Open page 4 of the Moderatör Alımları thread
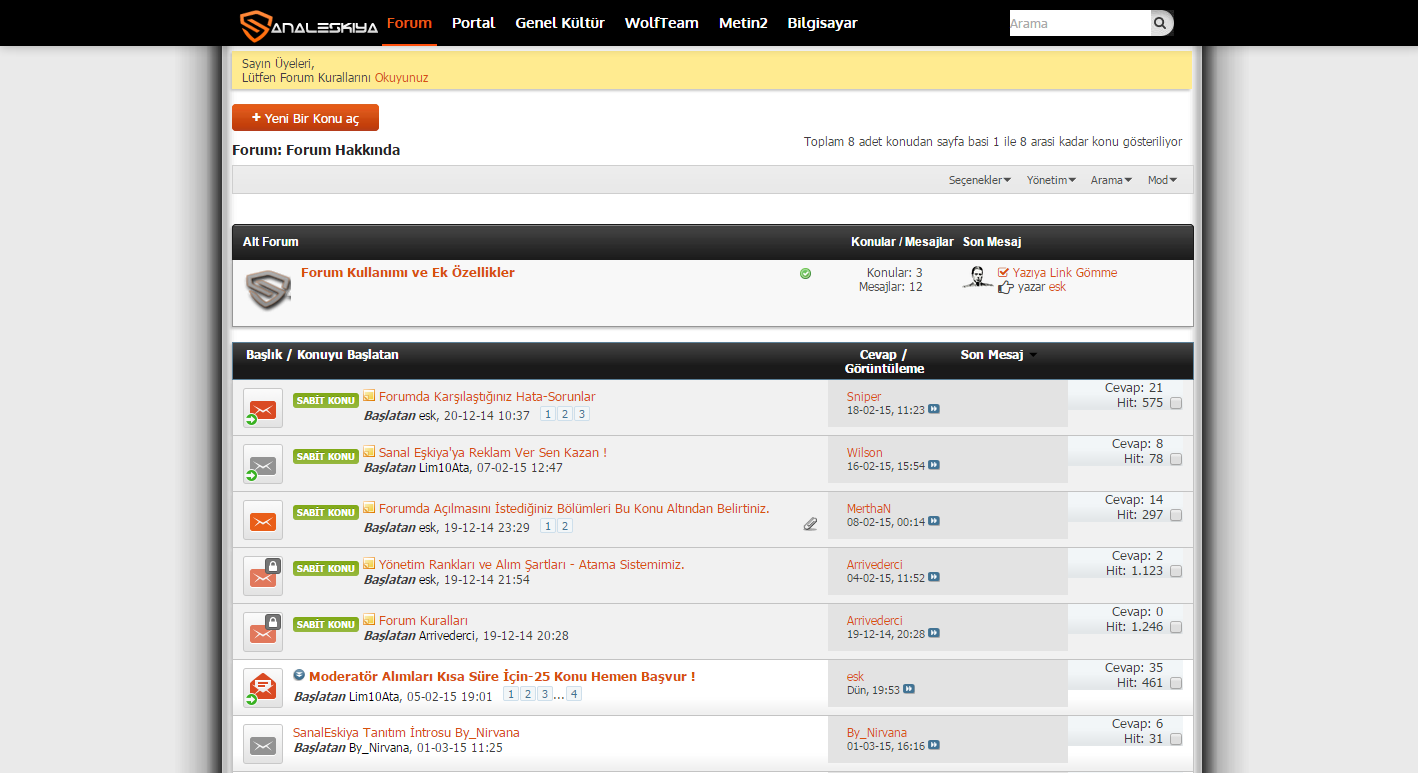 (x=574, y=694)
